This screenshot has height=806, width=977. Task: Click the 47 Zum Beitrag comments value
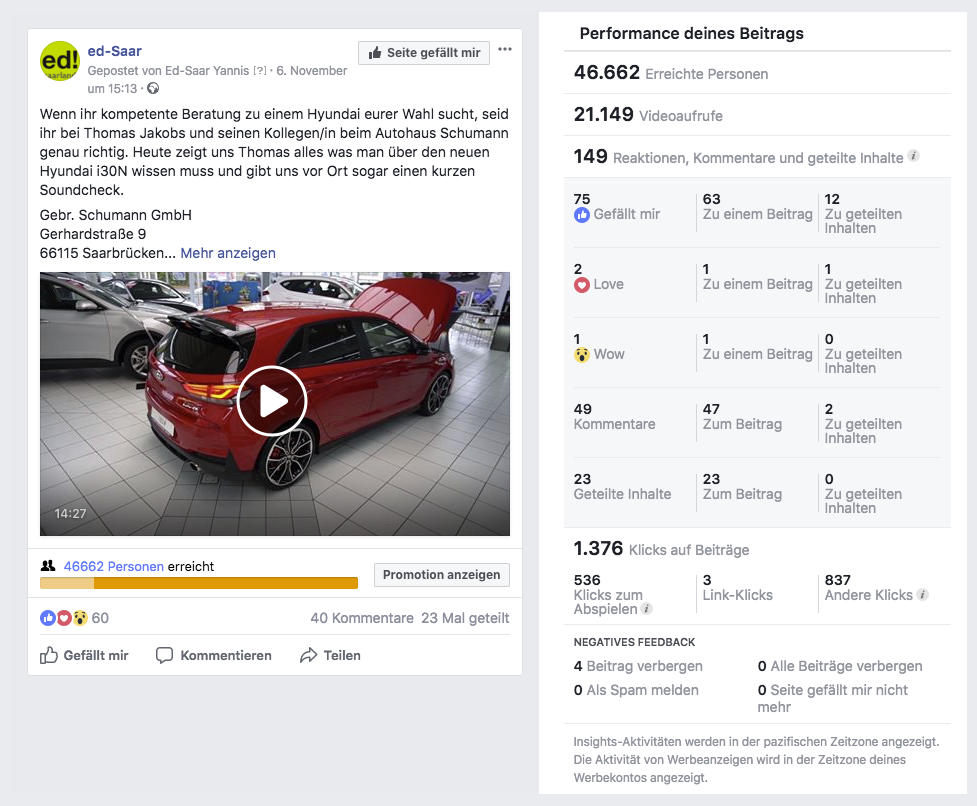pos(742,417)
